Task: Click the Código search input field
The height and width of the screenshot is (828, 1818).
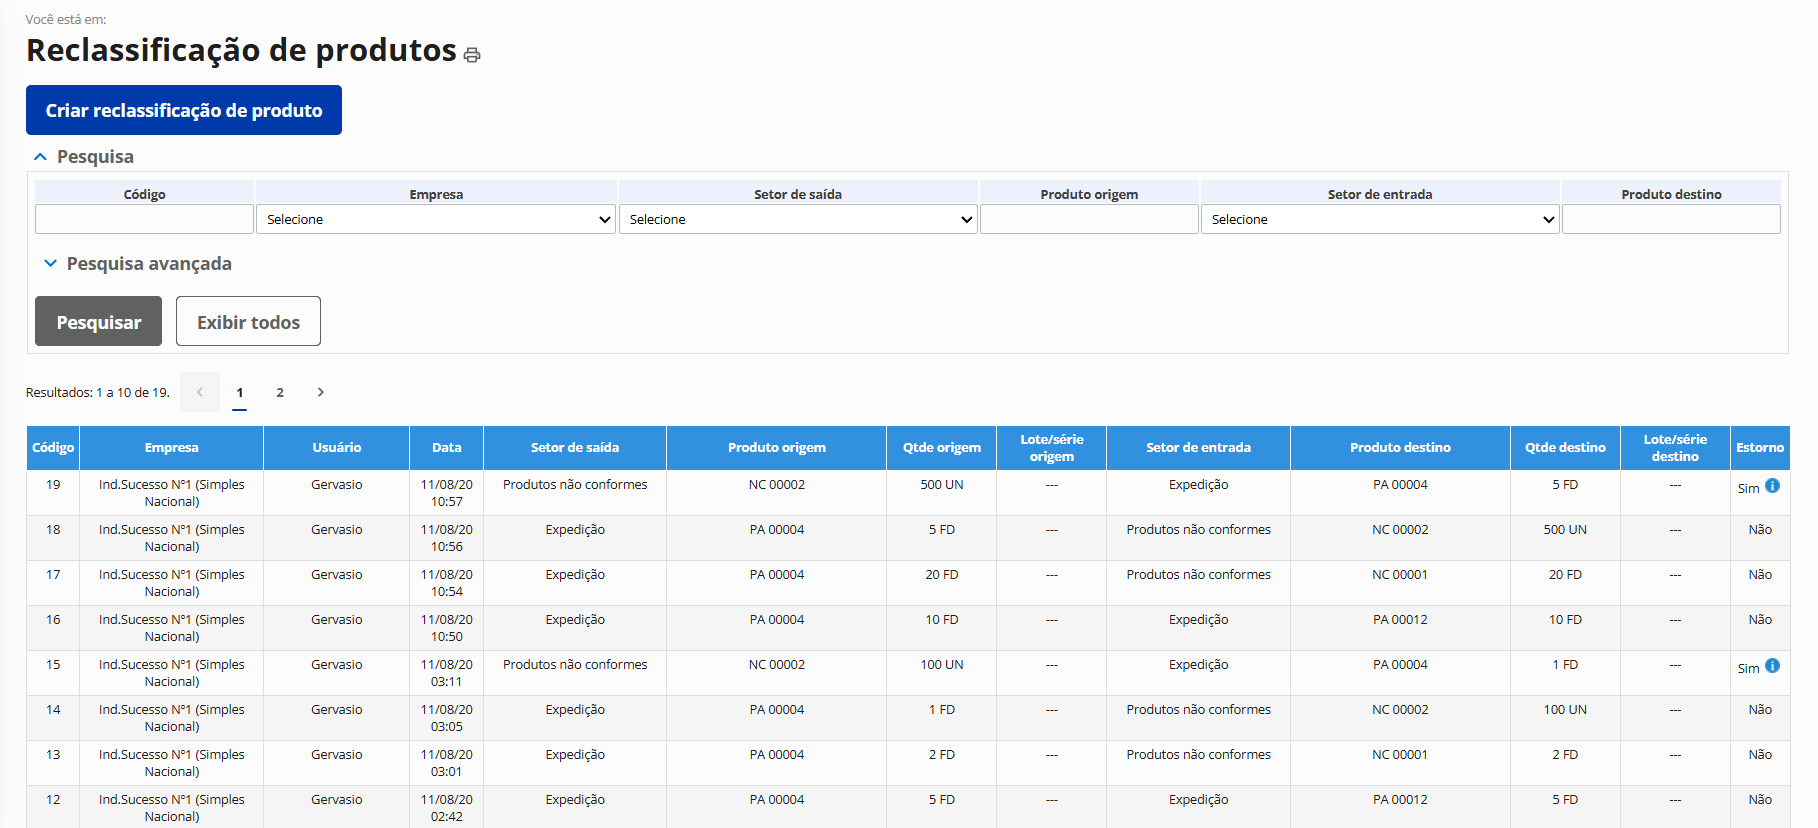Action: tap(144, 220)
